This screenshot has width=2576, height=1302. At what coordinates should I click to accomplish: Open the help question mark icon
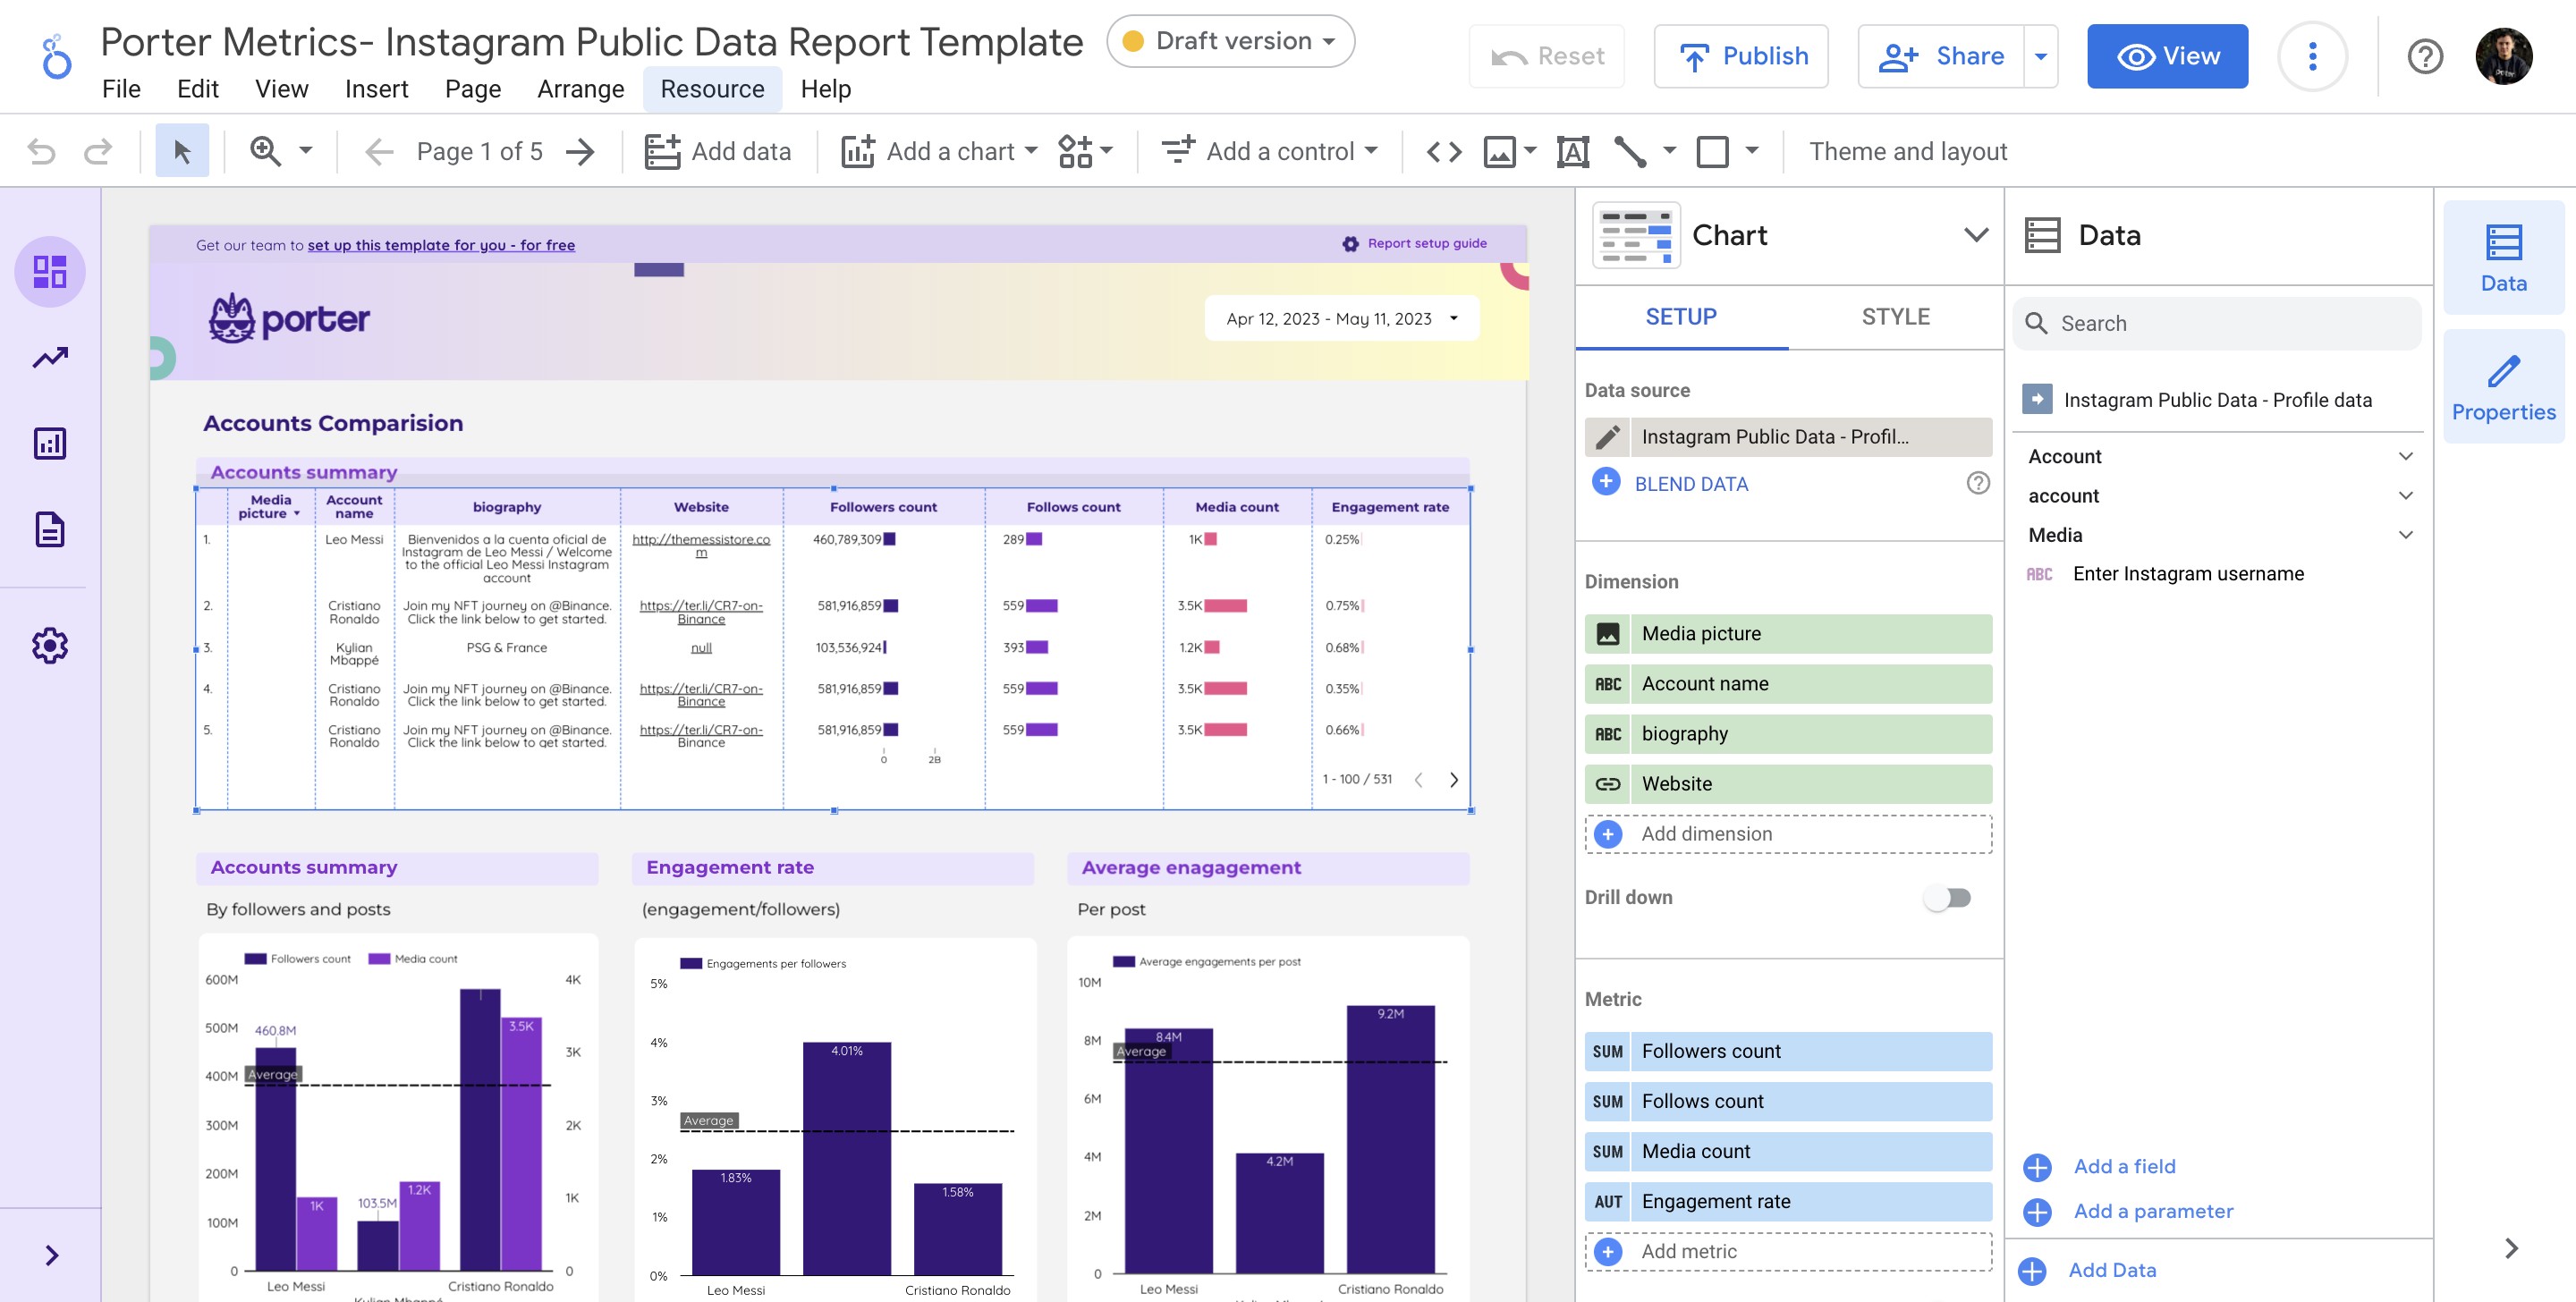(x=2425, y=56)
